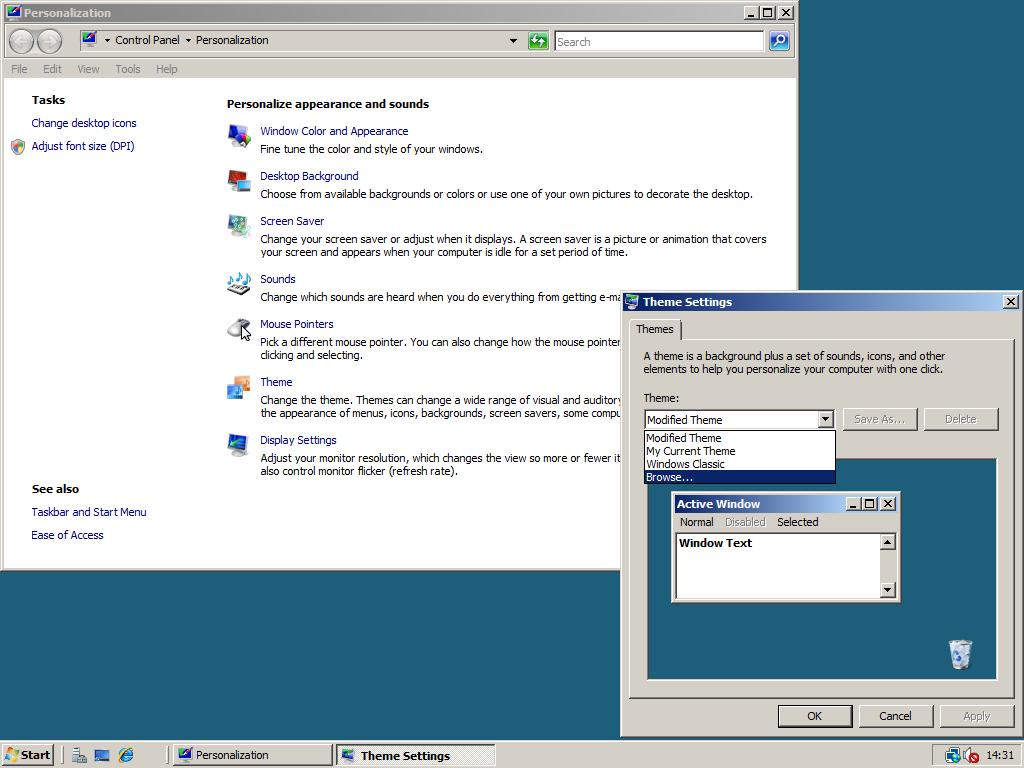Click the shield icon beside Adjust font size
1024x768 pixels.
pos(18,146)
